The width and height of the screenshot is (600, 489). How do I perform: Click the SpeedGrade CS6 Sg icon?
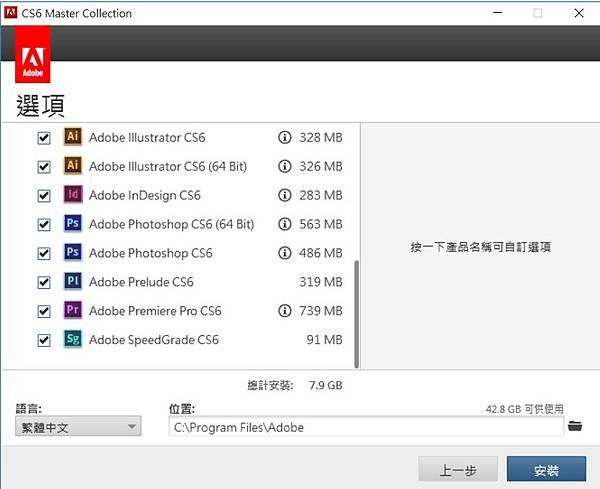73,339
